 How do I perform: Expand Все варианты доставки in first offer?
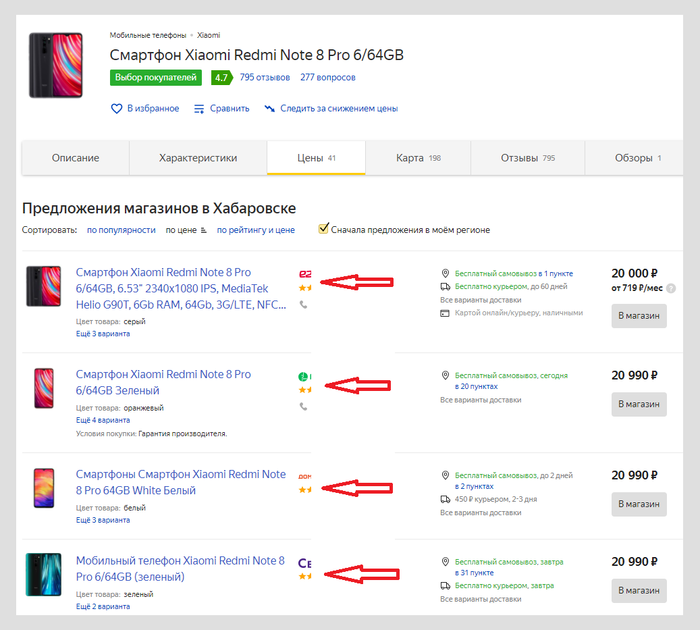click(481, 300)
